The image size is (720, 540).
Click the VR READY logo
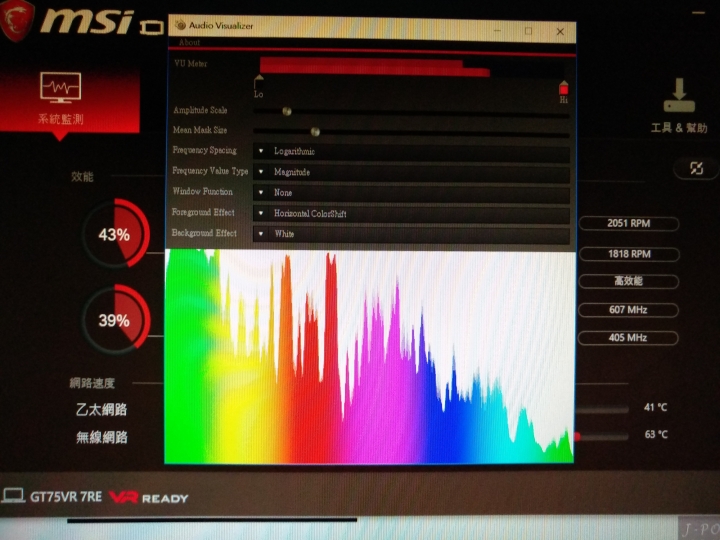click(149, 497)
